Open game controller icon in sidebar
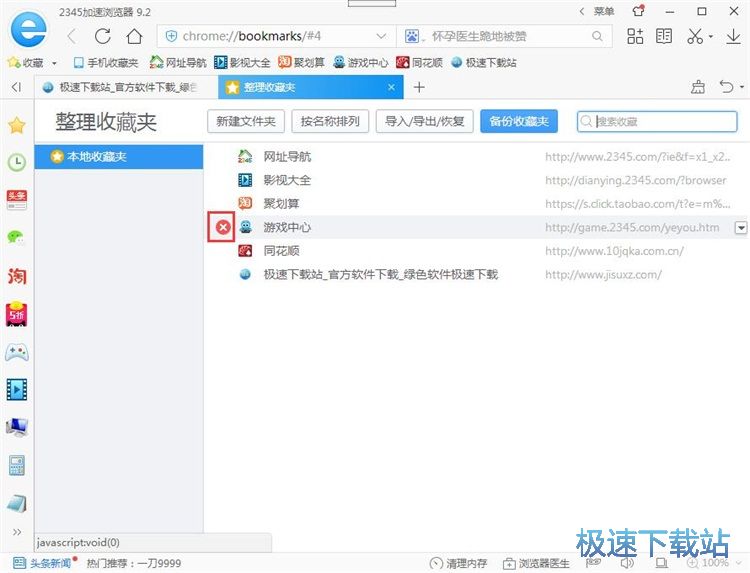The width and height of the screenshot is (750, 573). tap(17, 353)
